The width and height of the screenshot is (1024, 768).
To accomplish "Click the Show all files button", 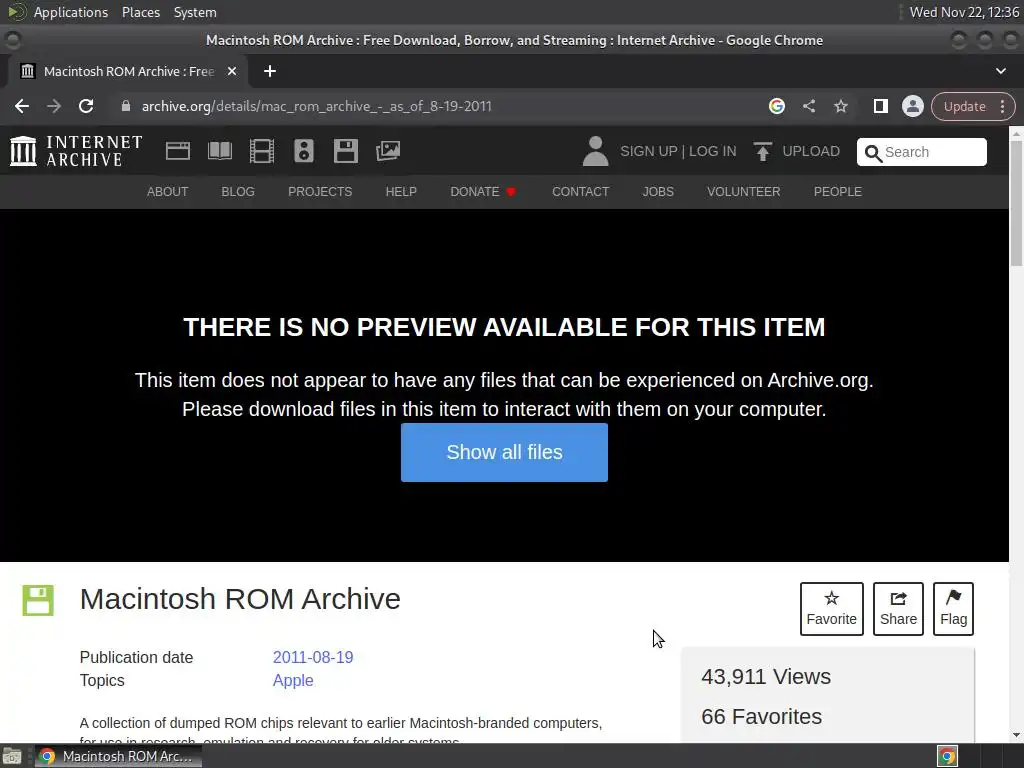I will coord(504,452).
